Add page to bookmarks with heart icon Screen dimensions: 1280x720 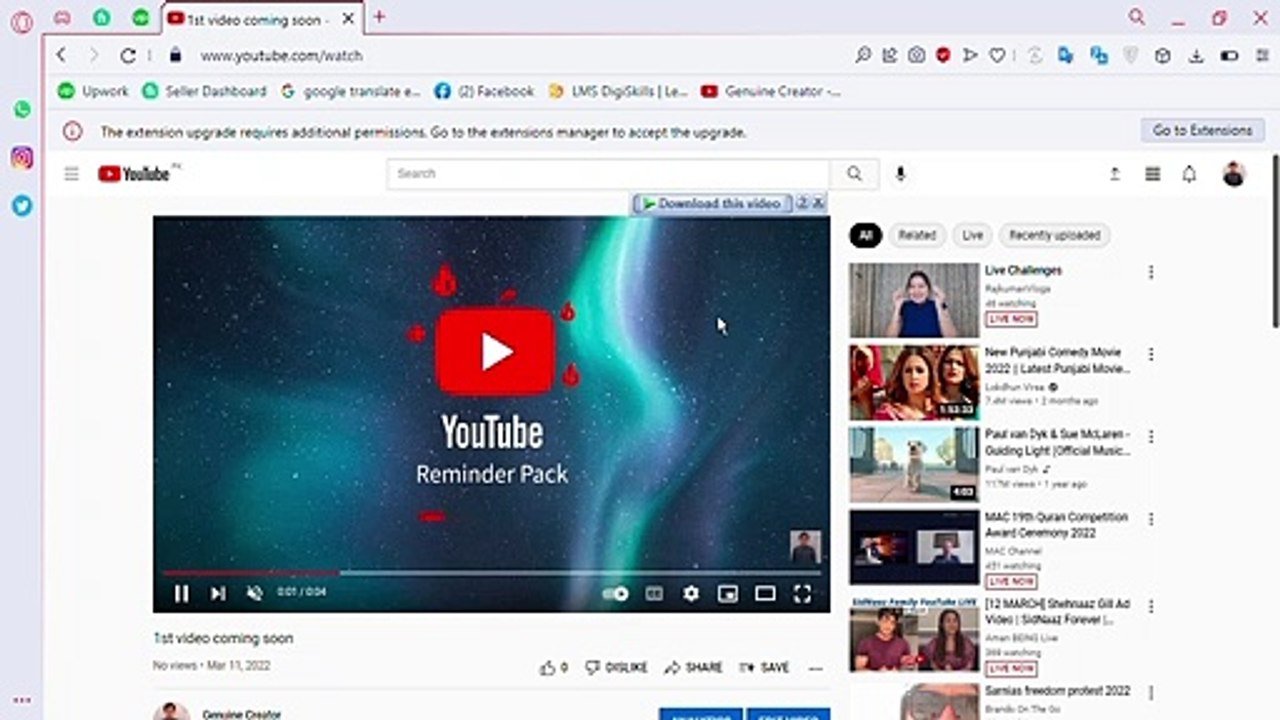pos(997,56)
